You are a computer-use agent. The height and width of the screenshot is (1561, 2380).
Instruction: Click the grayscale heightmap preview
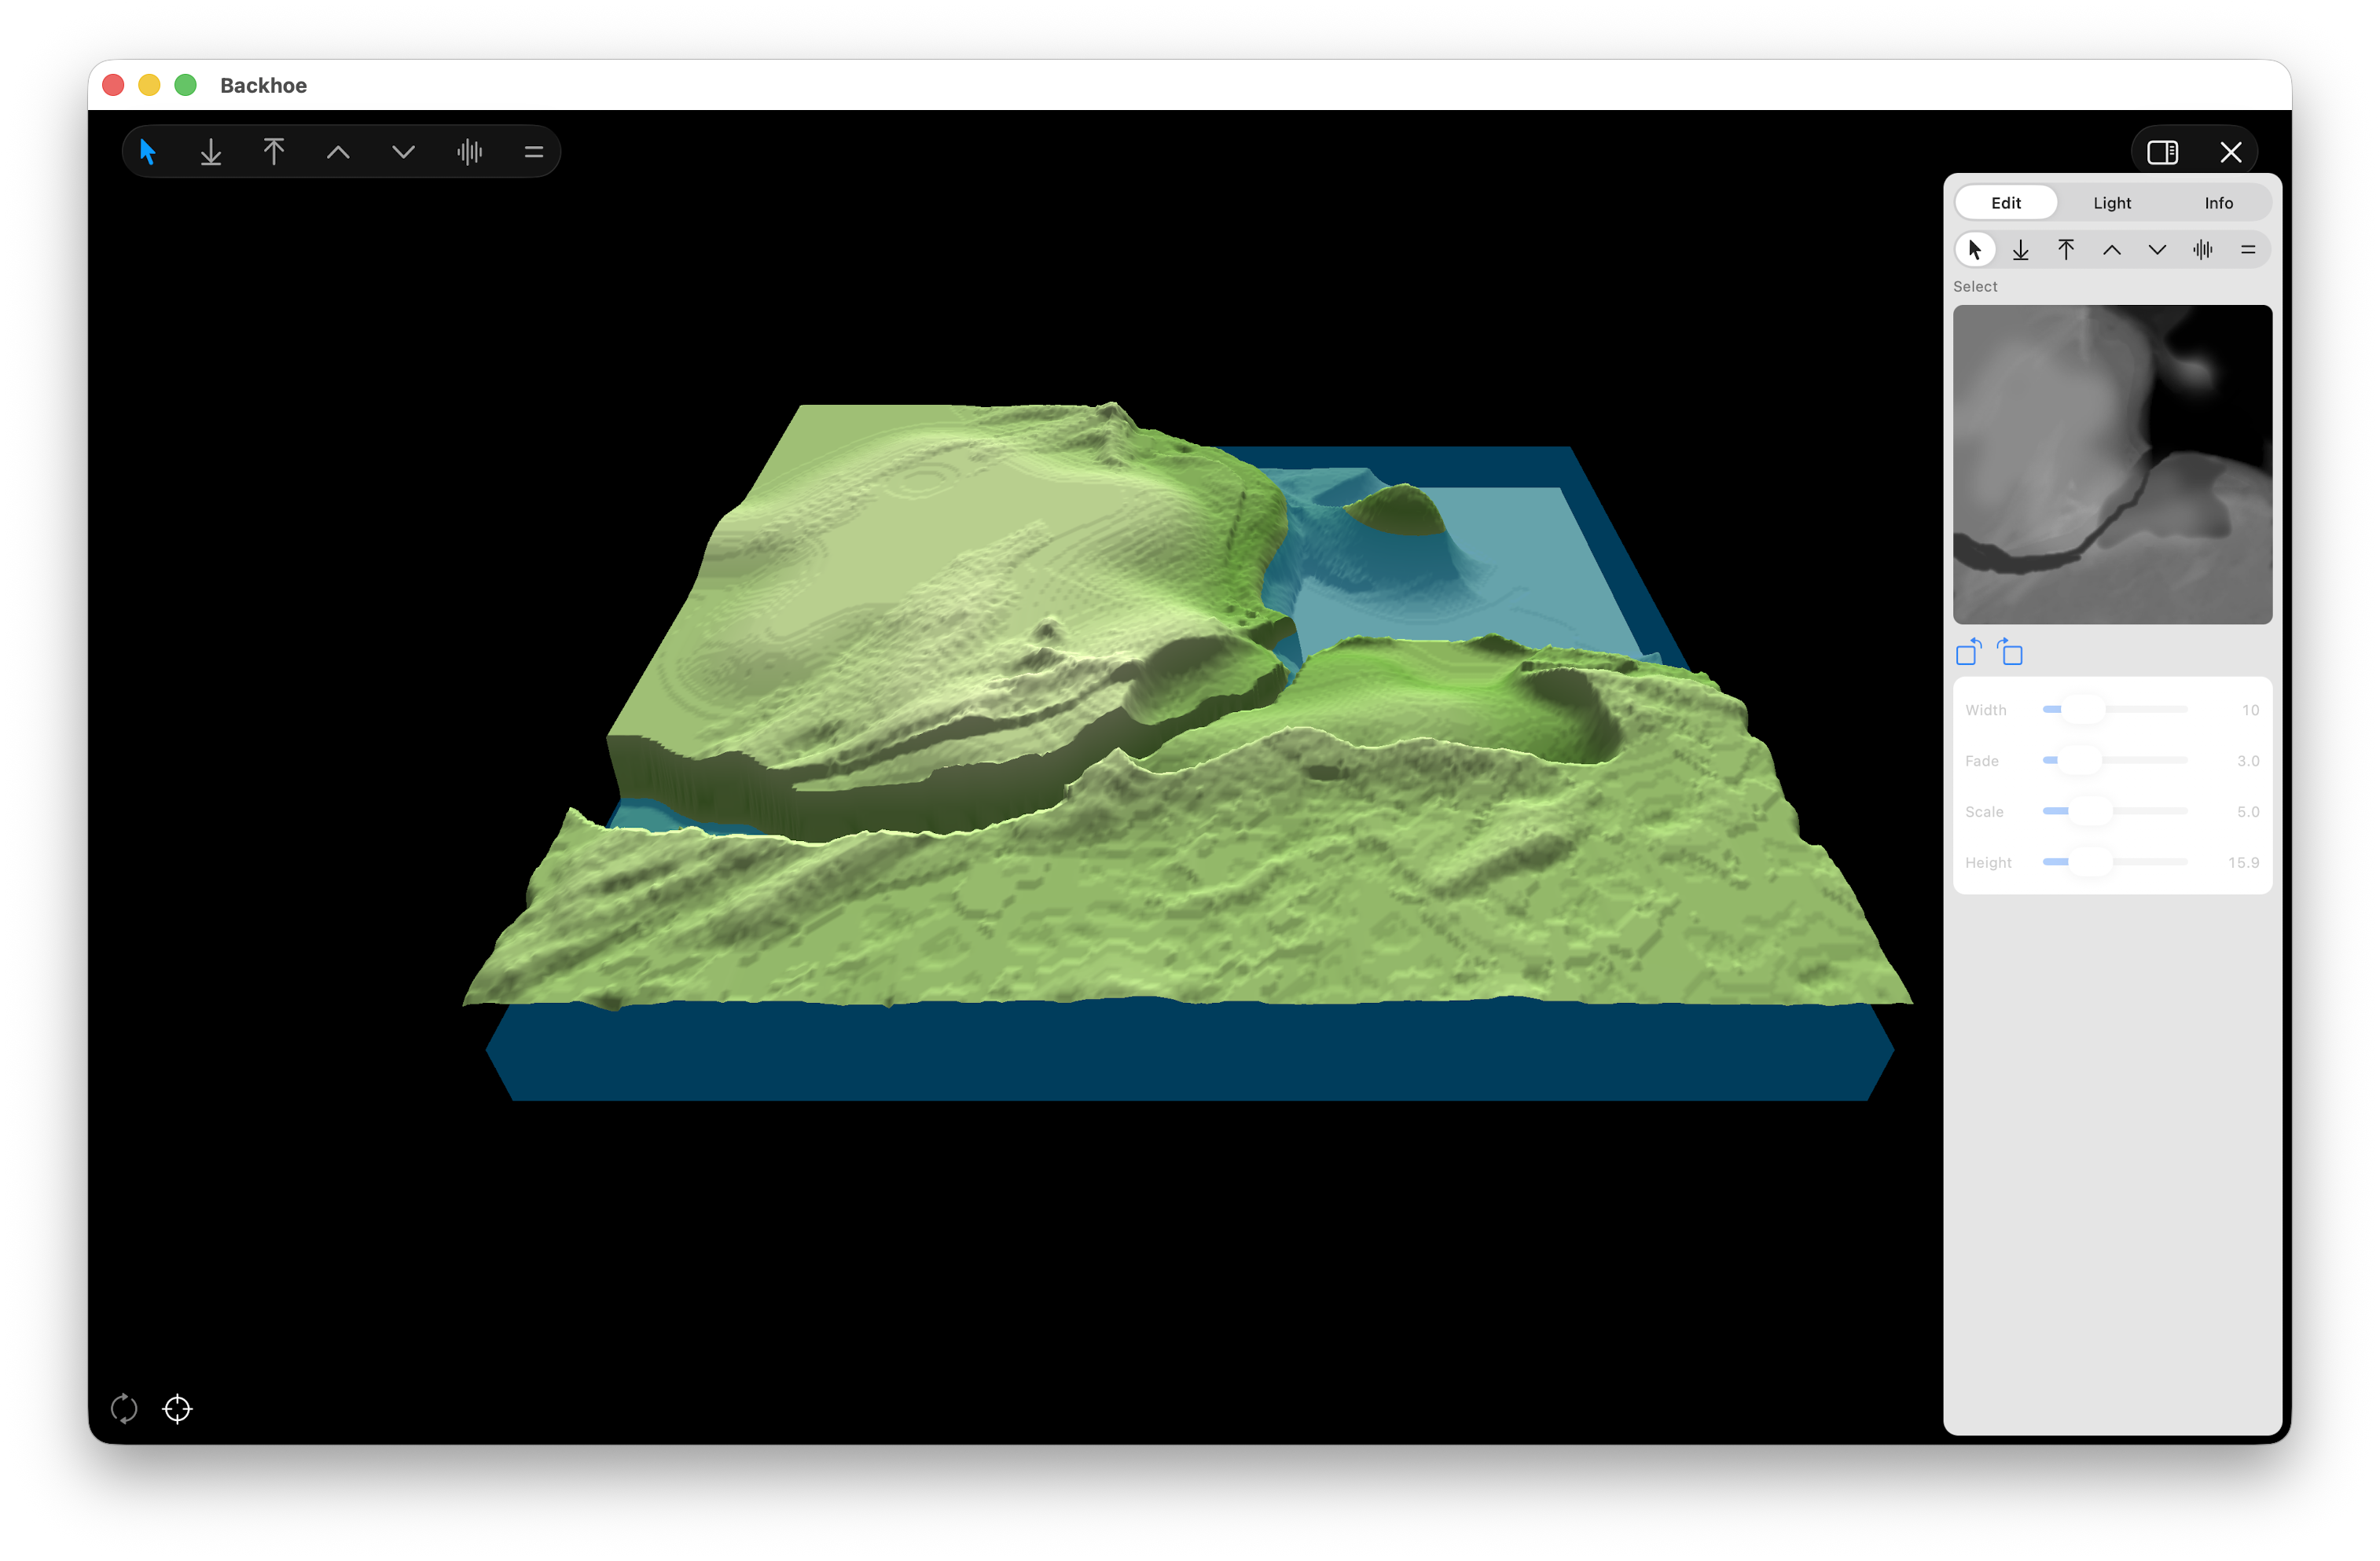coord(2112,465)
